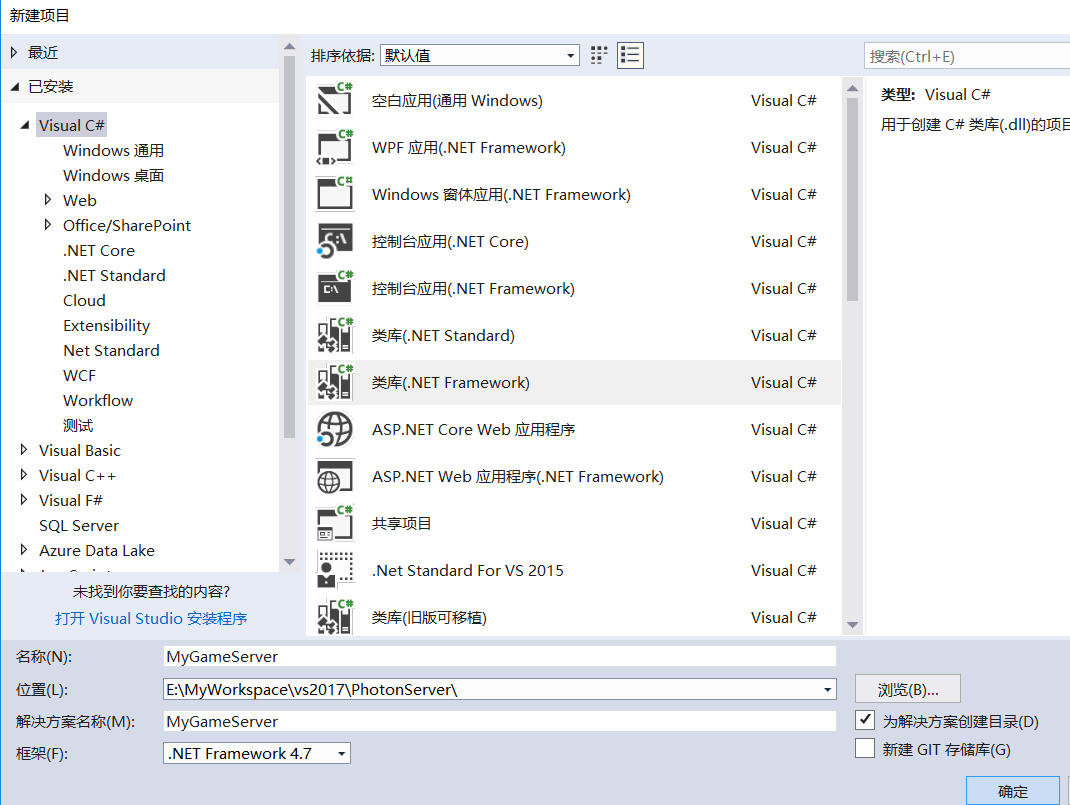Enable 新建 GIT 存储库 checkbox

click(x=865, y=748)
